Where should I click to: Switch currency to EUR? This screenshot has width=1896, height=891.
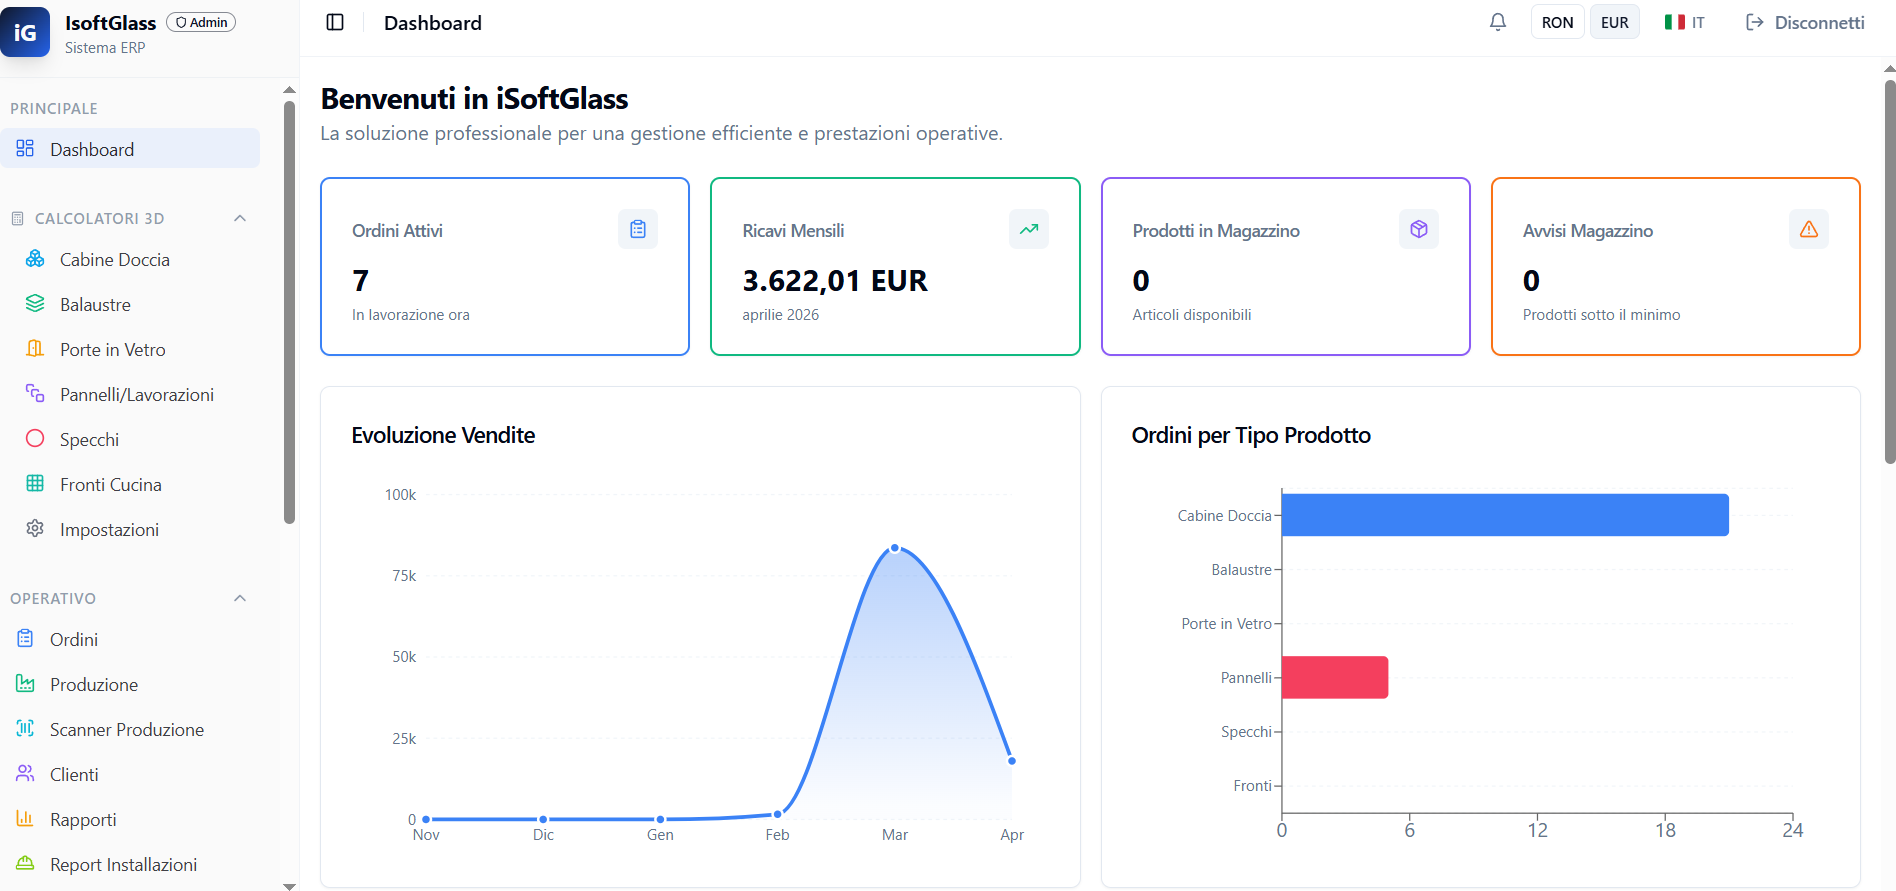pyautogui.click(x=1614, y=22)
